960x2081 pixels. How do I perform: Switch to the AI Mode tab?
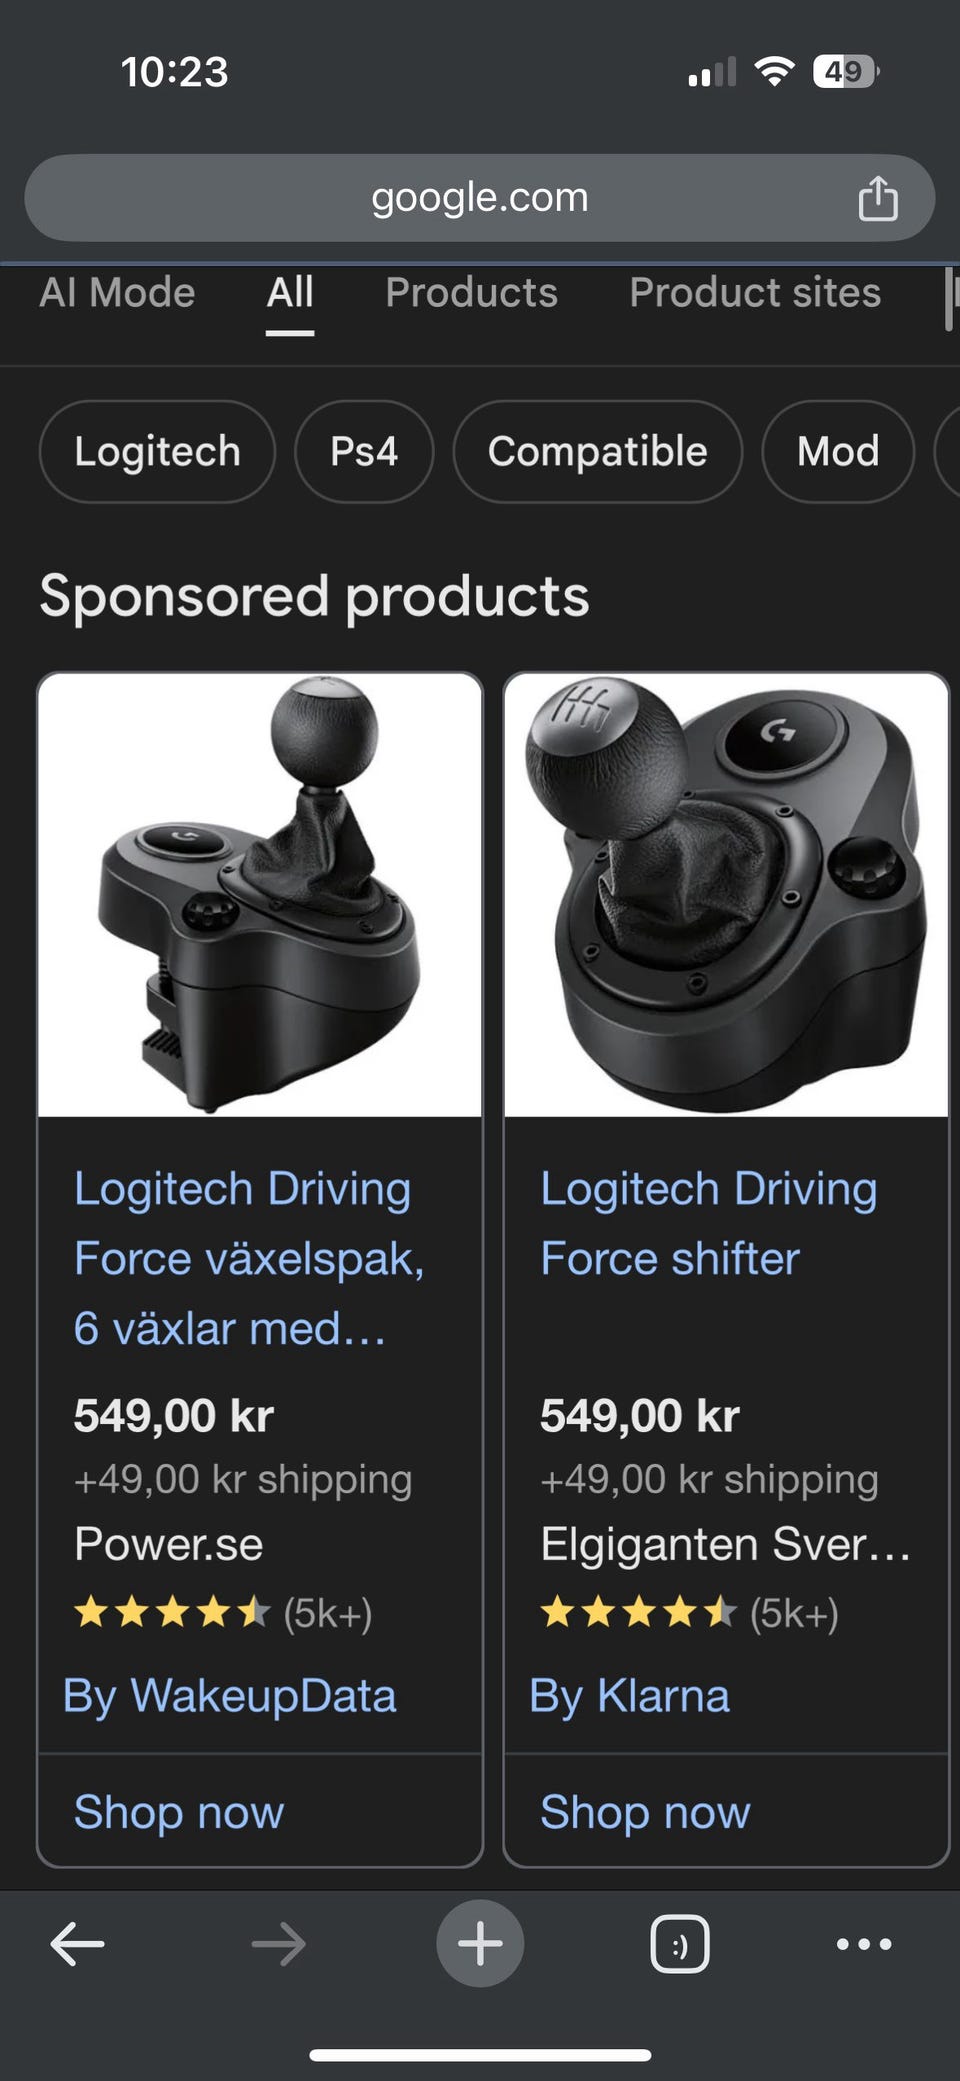(117, 293)
